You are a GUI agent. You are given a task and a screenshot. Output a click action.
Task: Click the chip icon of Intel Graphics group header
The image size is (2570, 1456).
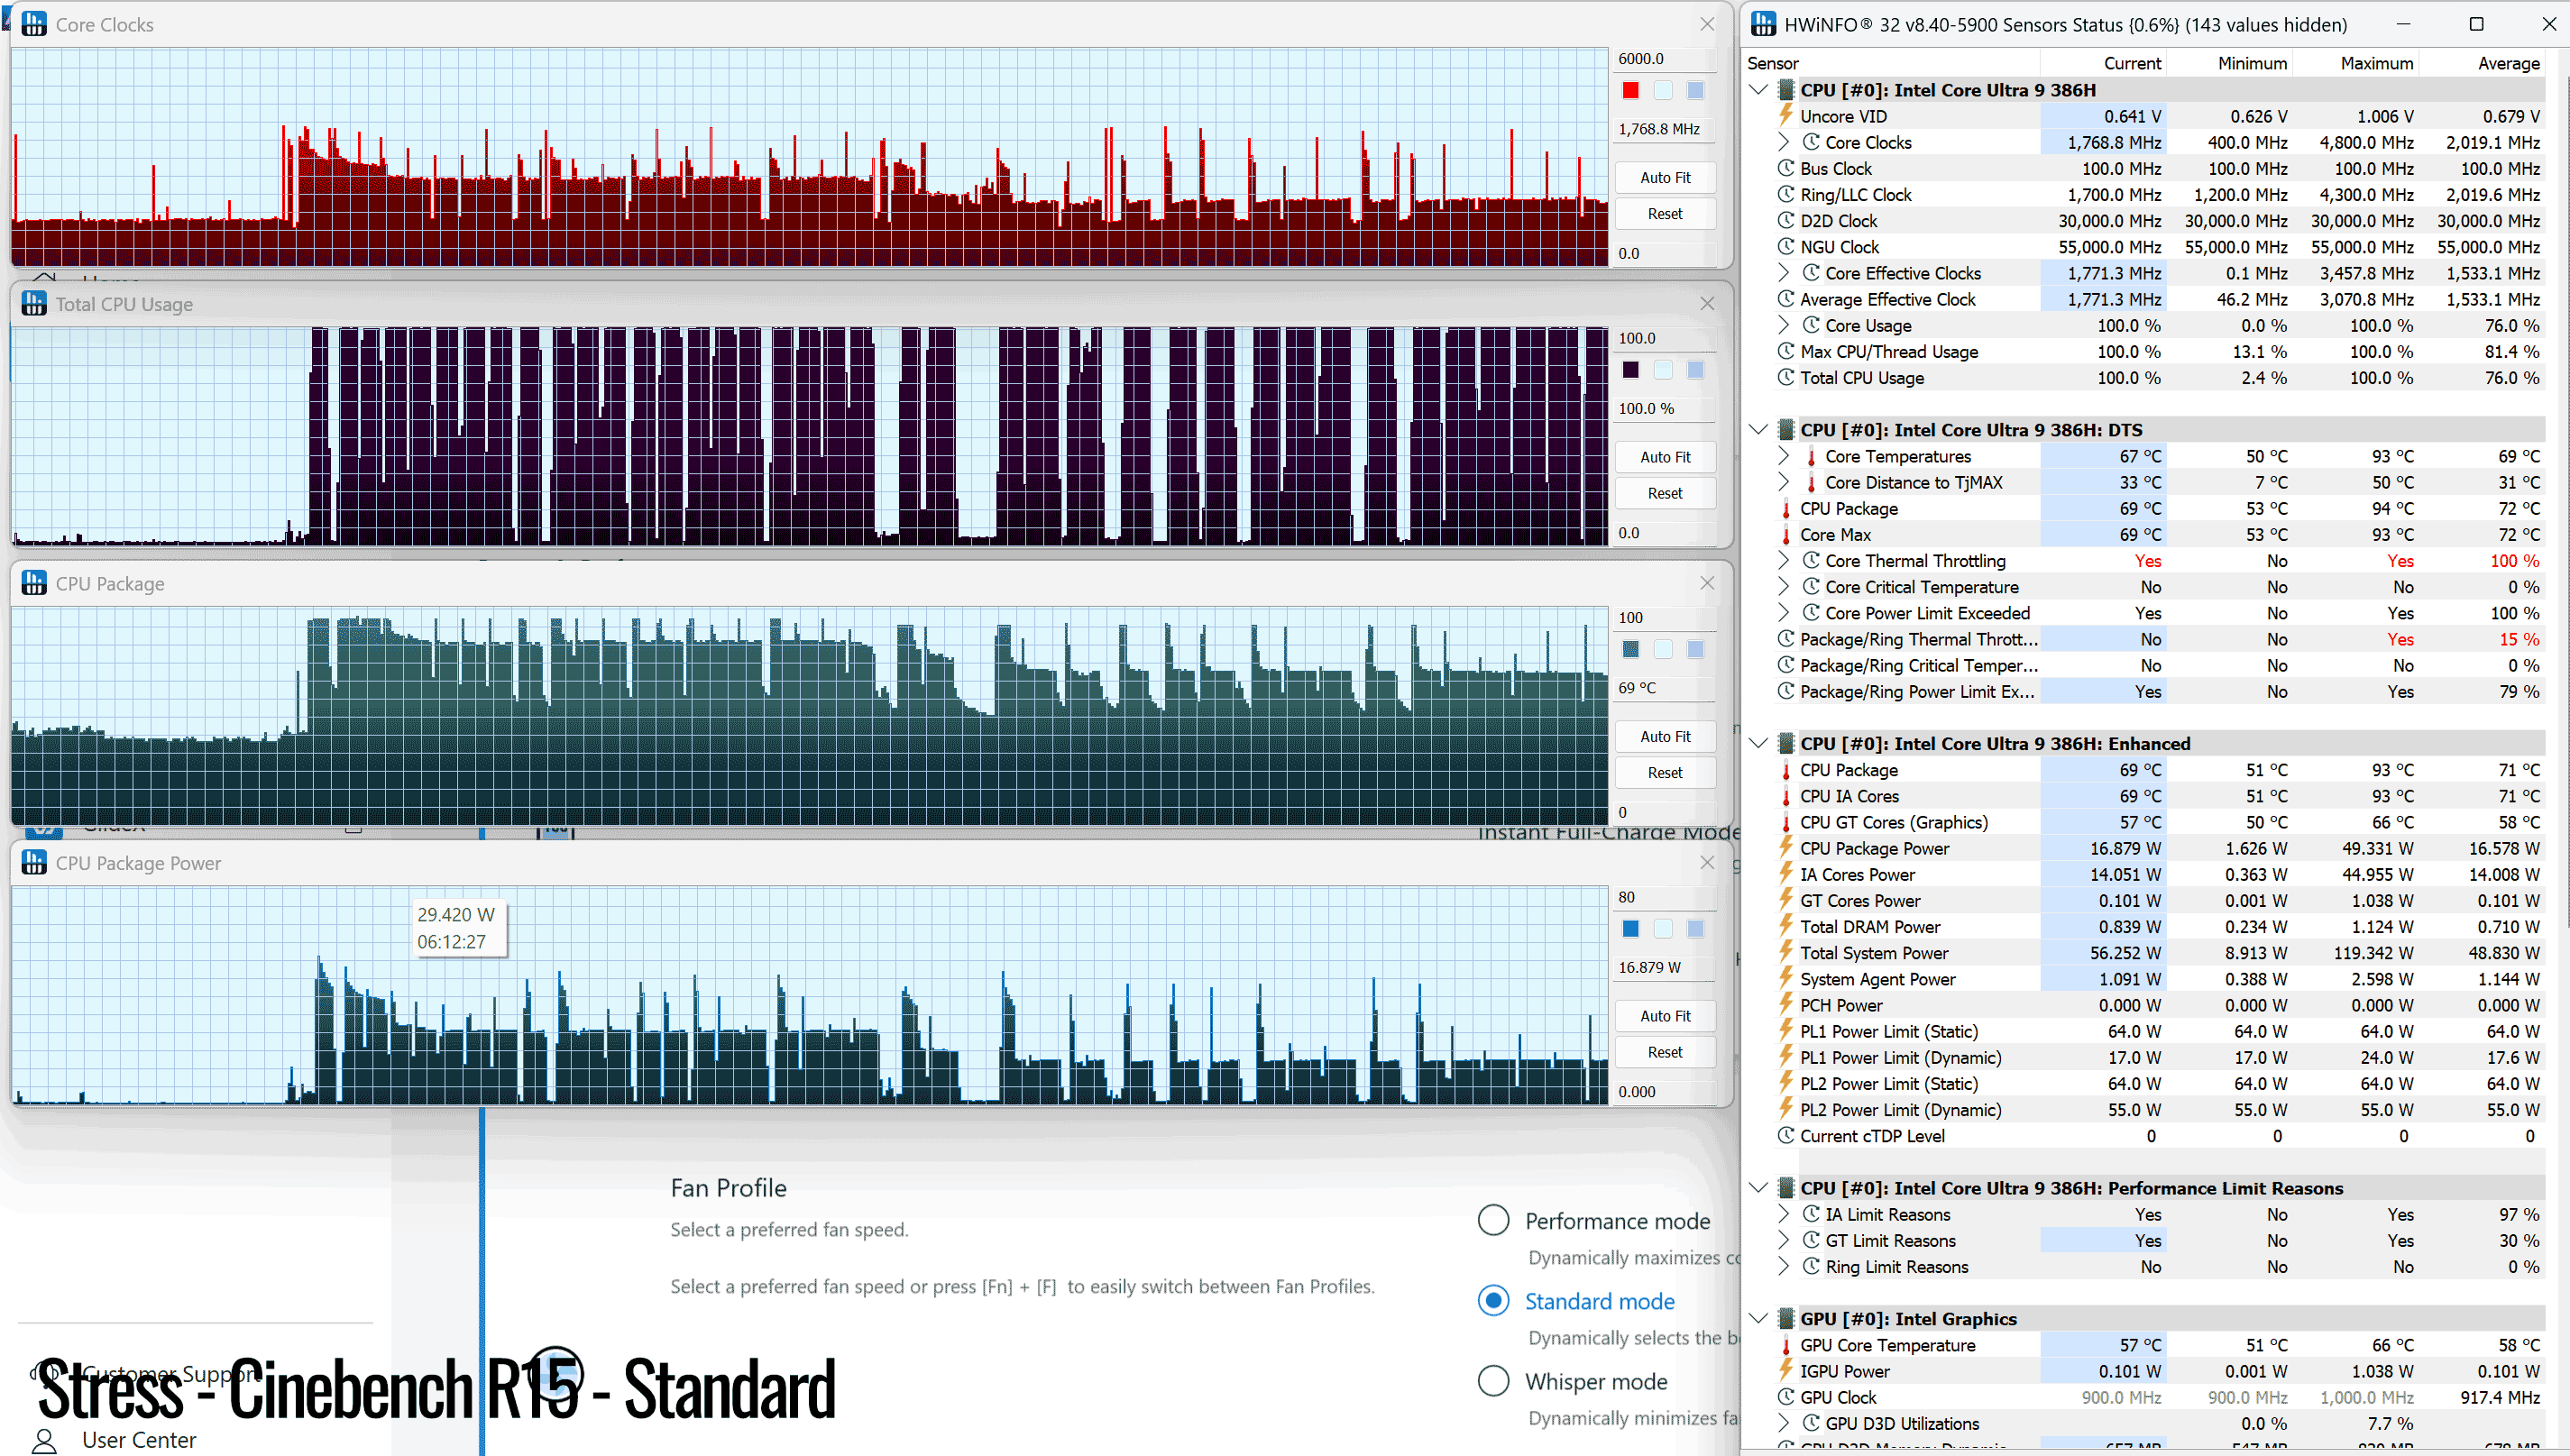click(x=1786, y=1319)
